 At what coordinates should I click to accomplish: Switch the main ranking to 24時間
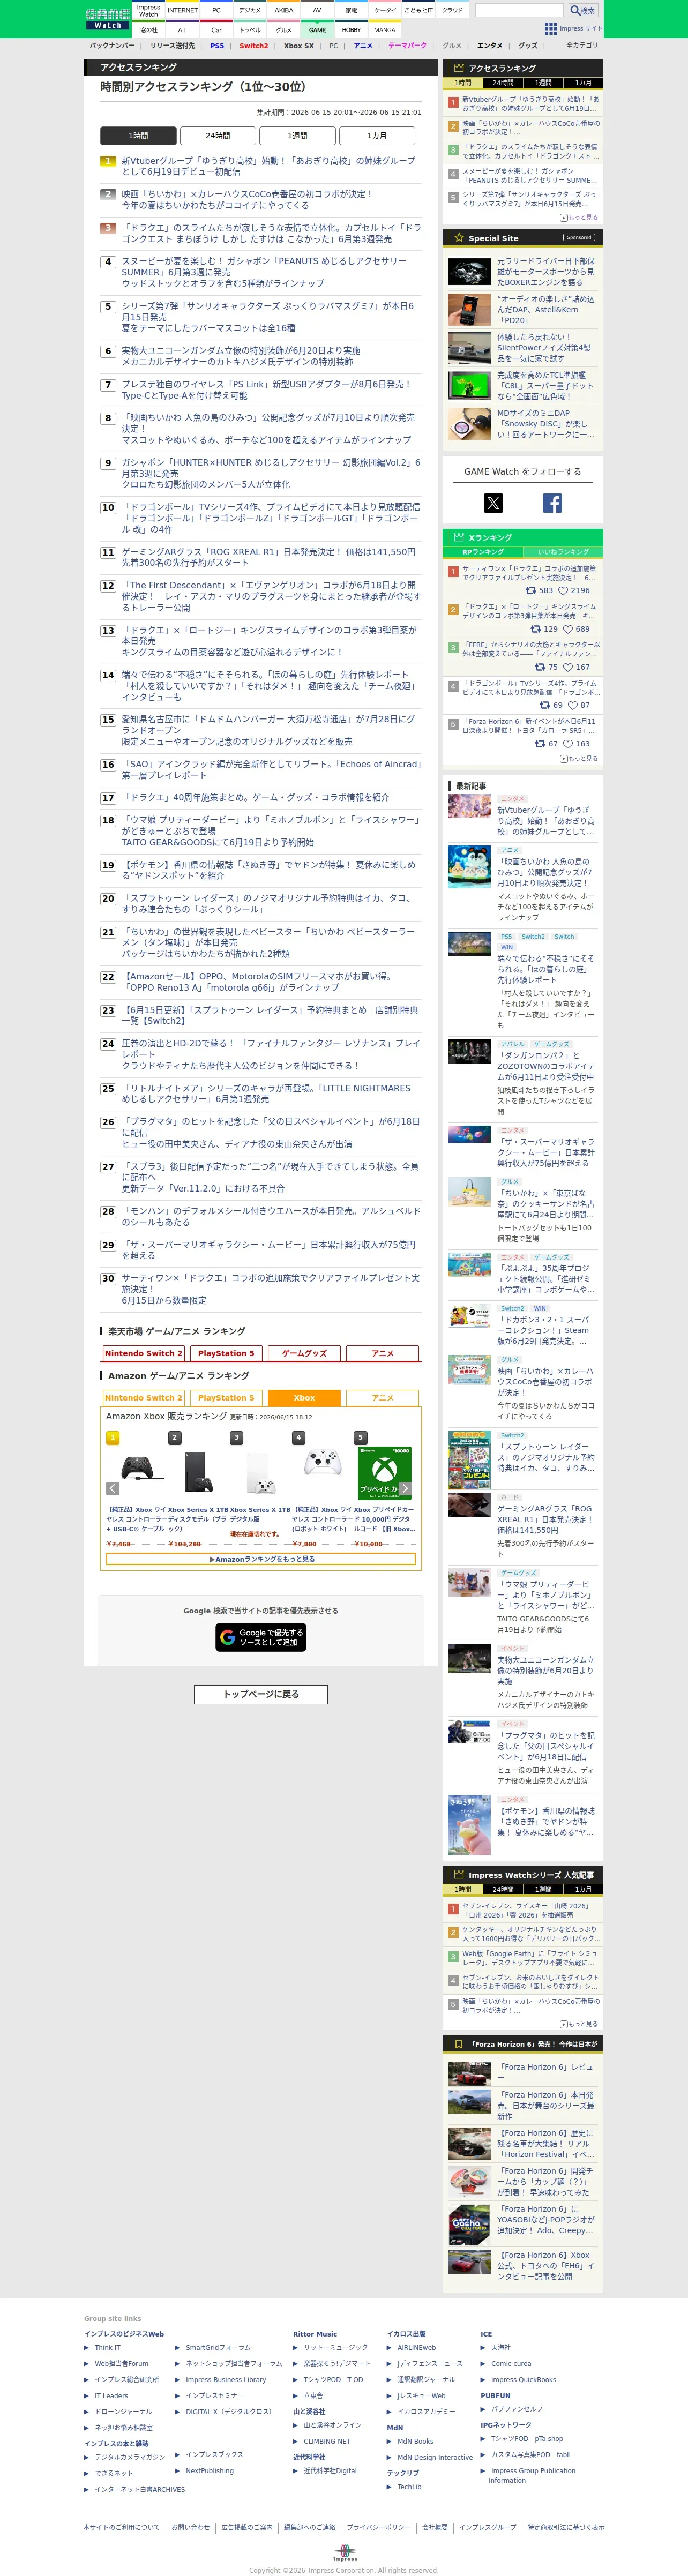coord(218,136)
